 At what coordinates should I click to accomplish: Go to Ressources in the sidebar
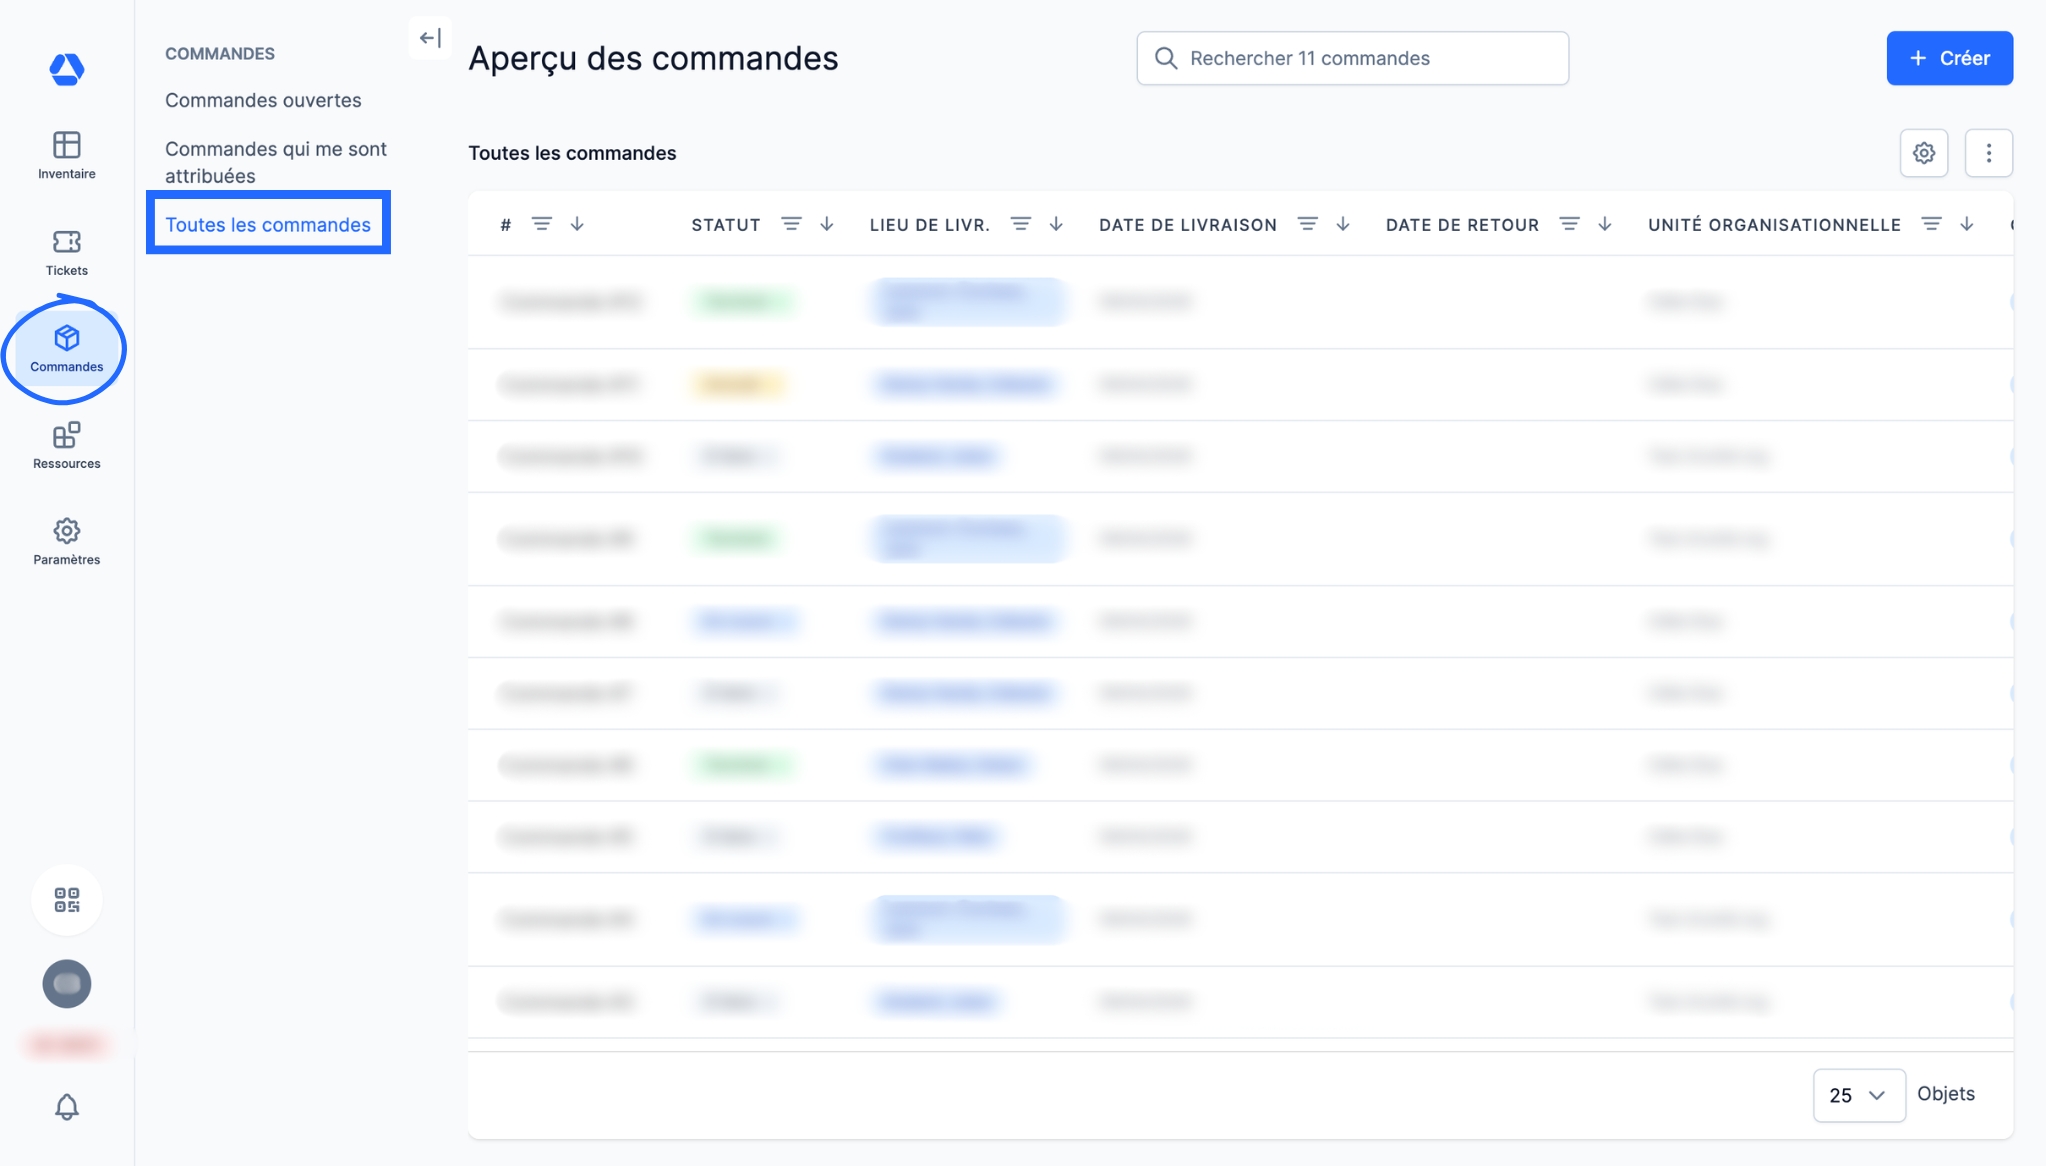pos(66,445)
